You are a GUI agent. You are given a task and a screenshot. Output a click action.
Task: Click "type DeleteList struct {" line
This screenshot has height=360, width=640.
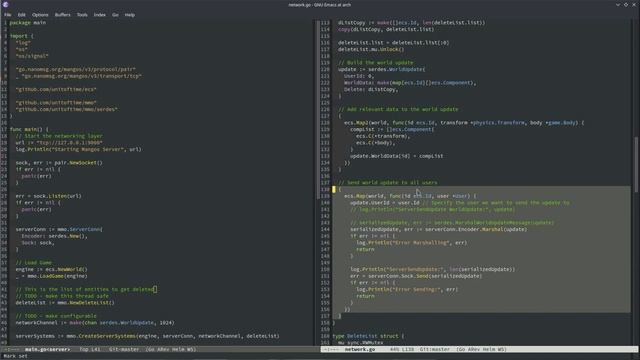368,336
